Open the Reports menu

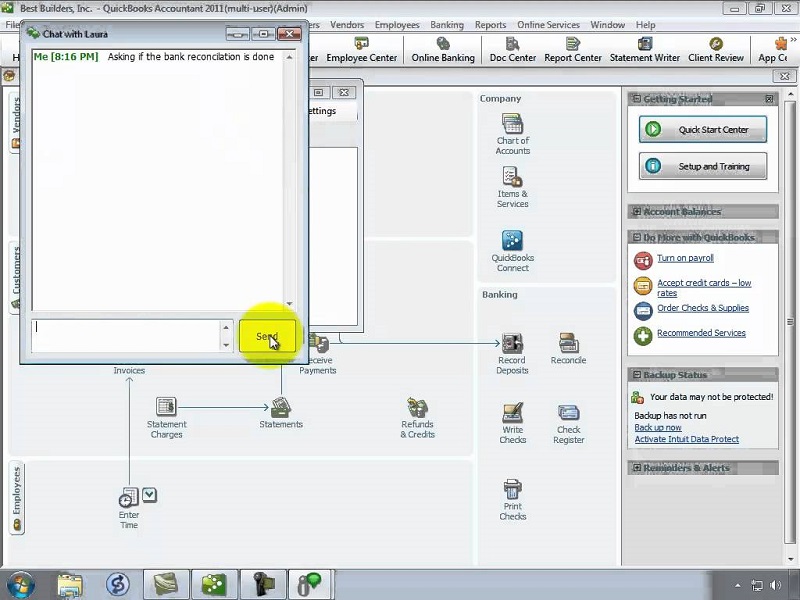pyautogui.click(x=490, y=25)
